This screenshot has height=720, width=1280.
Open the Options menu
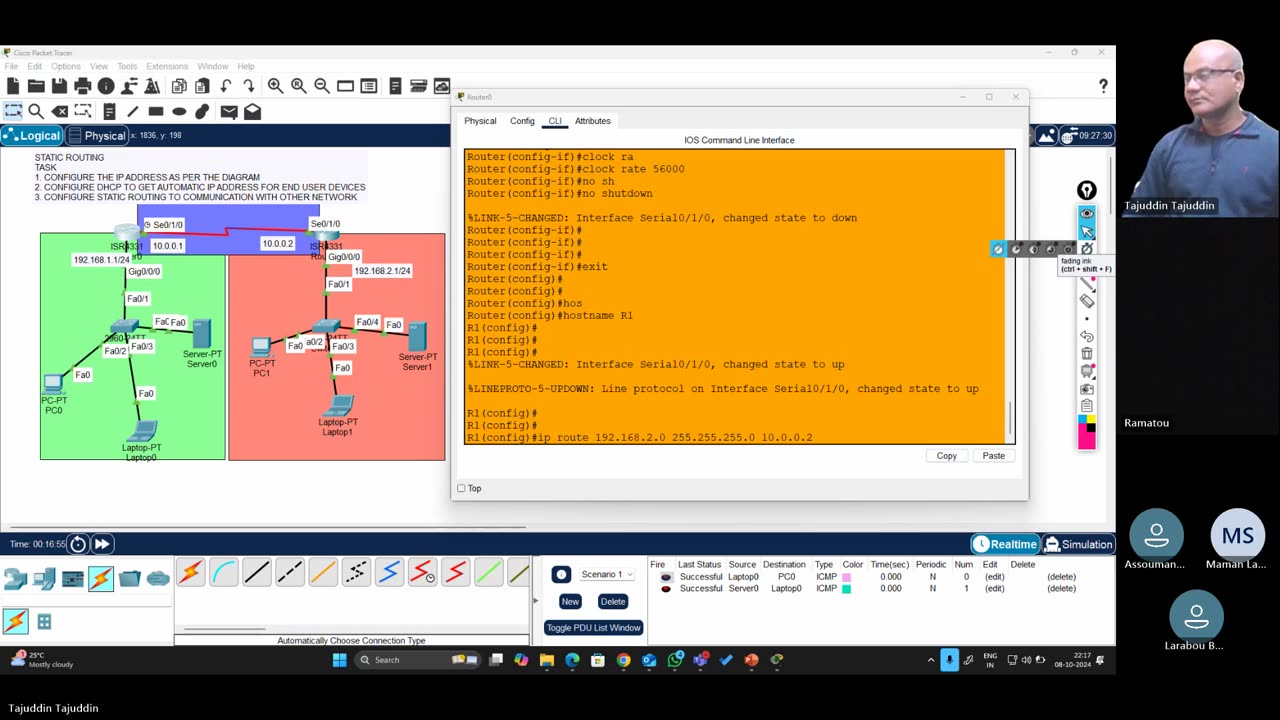click(x=65, y=66)
